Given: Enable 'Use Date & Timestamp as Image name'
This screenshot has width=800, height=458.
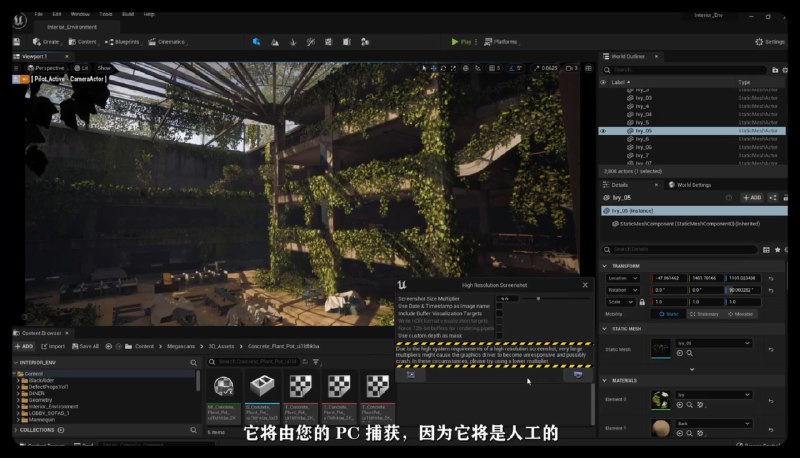Looking at the screenshot, I should coord(500,305).
